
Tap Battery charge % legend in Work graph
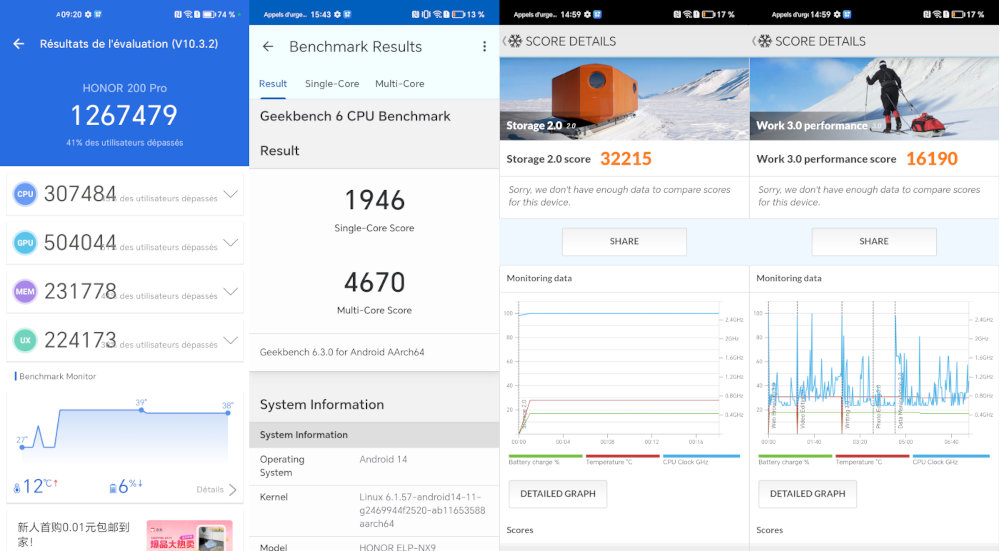(795, 459)
